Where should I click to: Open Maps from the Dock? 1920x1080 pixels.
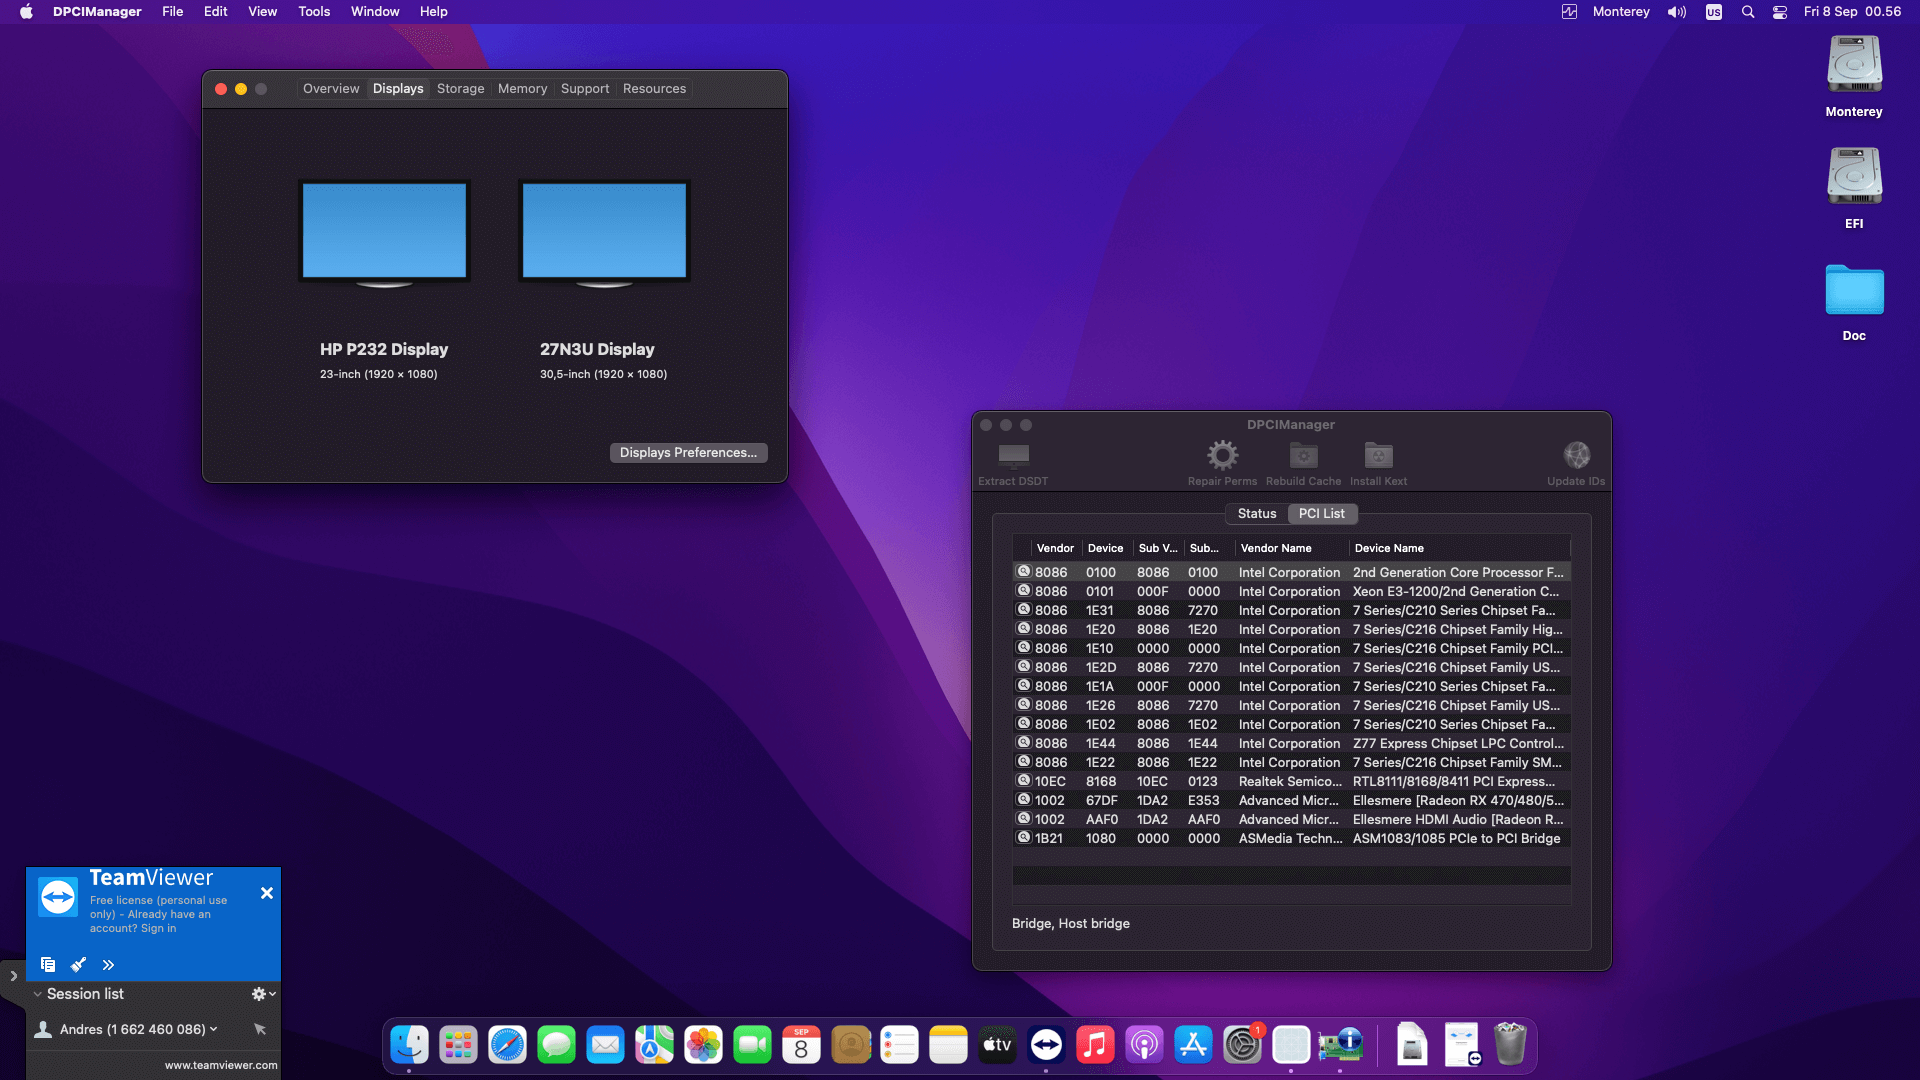pyautogui.click(x=654, y=1046)
